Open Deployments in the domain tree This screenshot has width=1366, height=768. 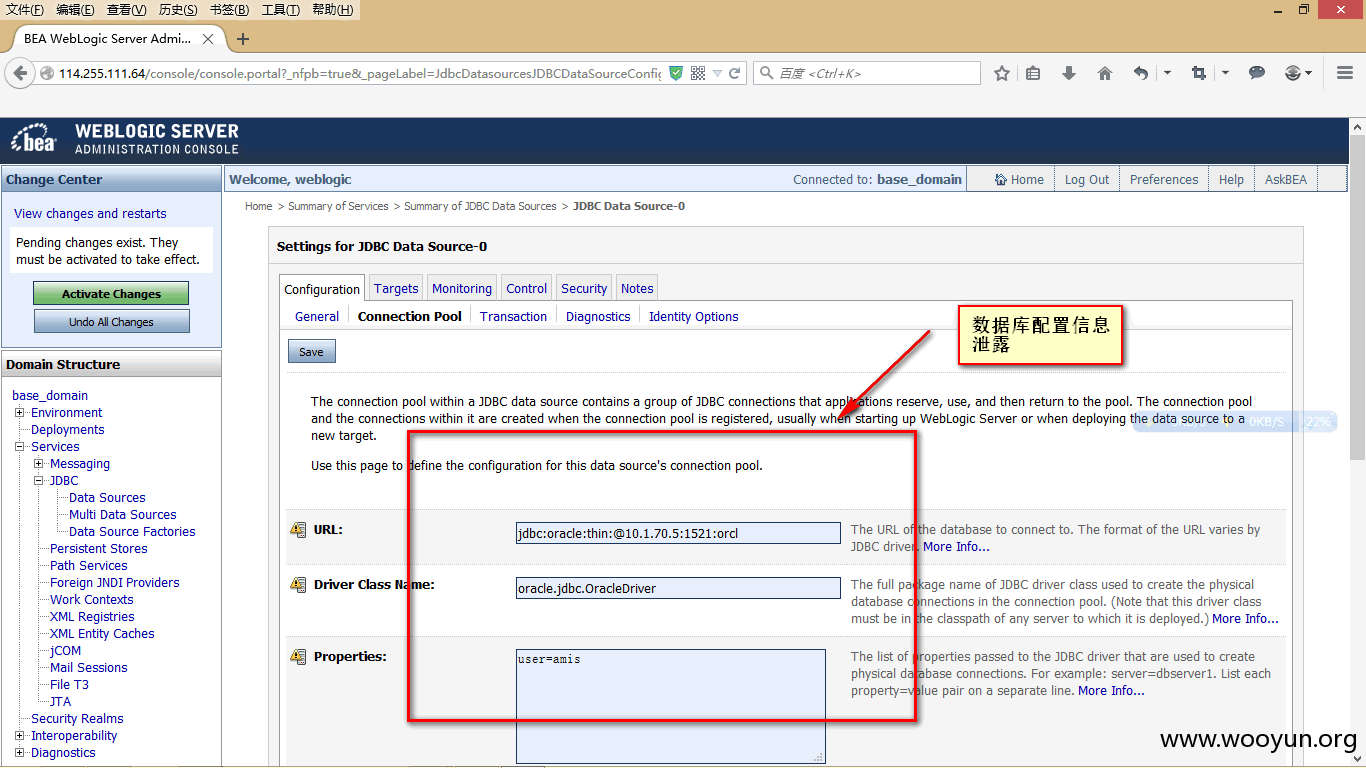pyautogui.click(x=67, y=430)
